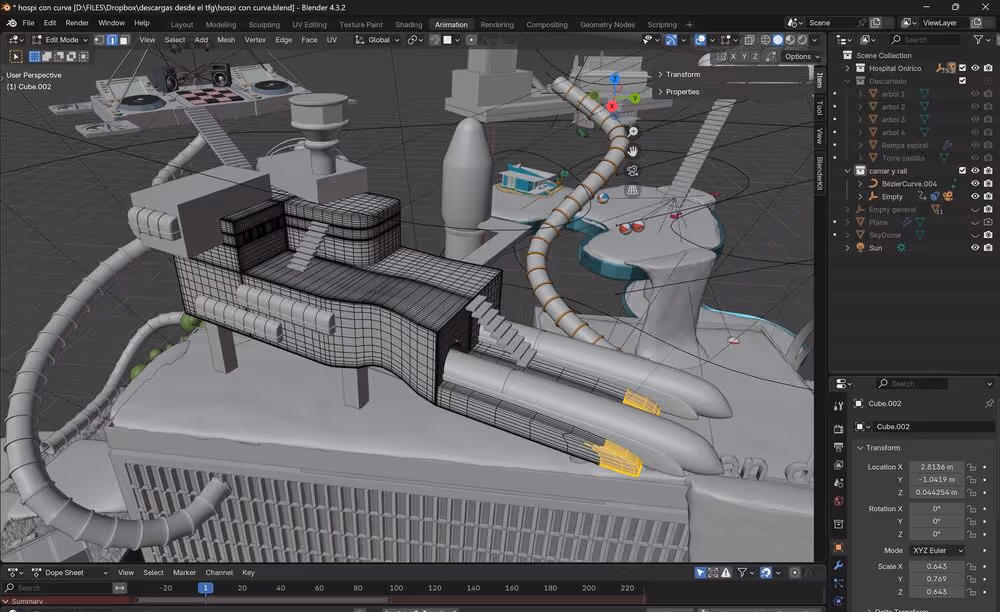This screenshot has height=612, width=1000.
Task: Toggle camera view gizmo in viewport
Action: click(x=632, y=171)
